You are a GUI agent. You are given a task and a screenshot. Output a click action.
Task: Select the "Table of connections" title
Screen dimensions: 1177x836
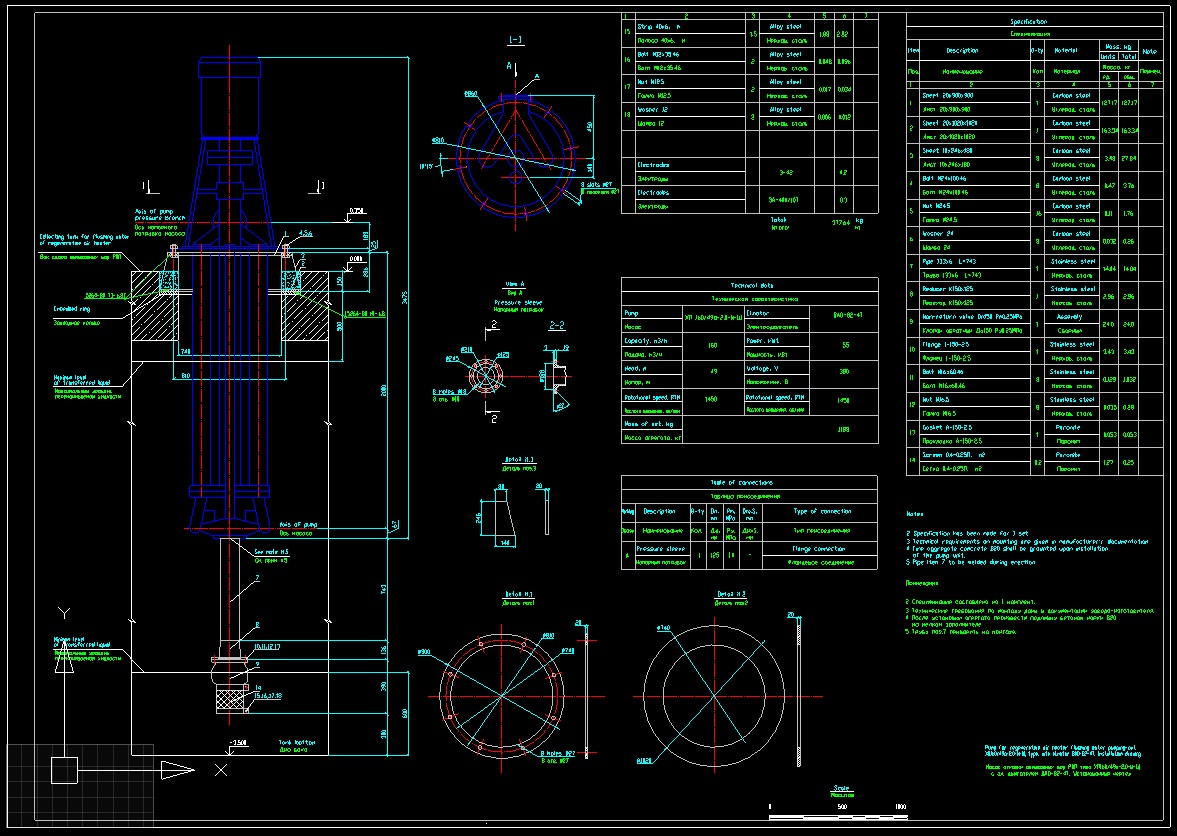click(741, 483)
